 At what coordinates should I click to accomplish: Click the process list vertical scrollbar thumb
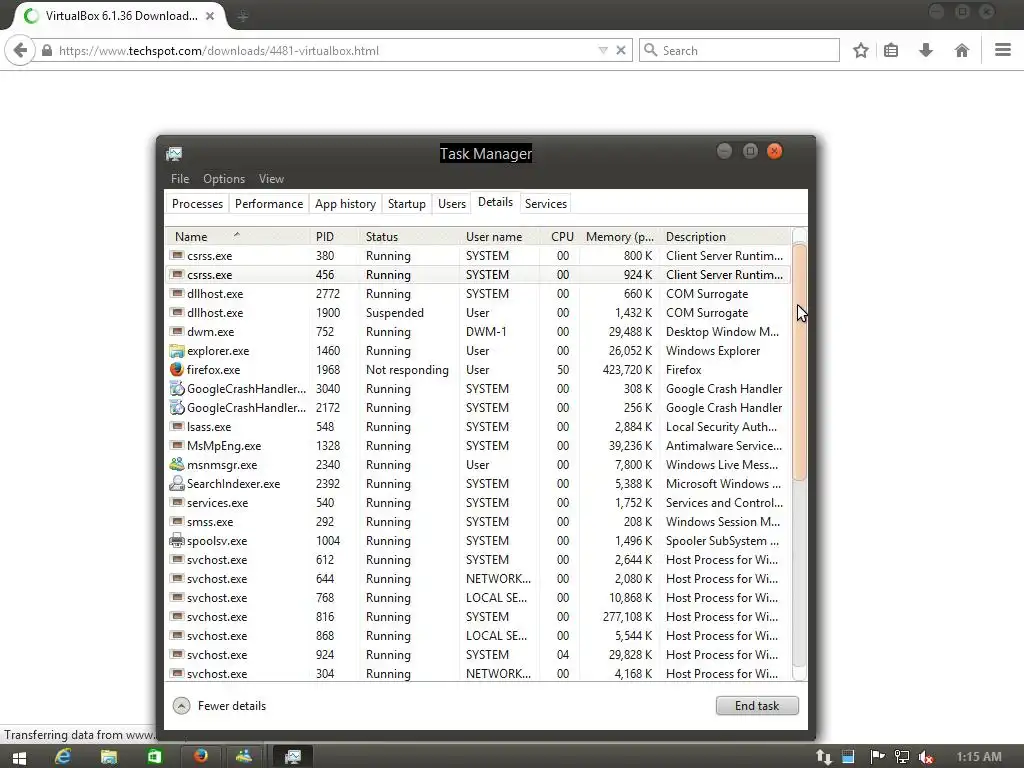[799, 361]
